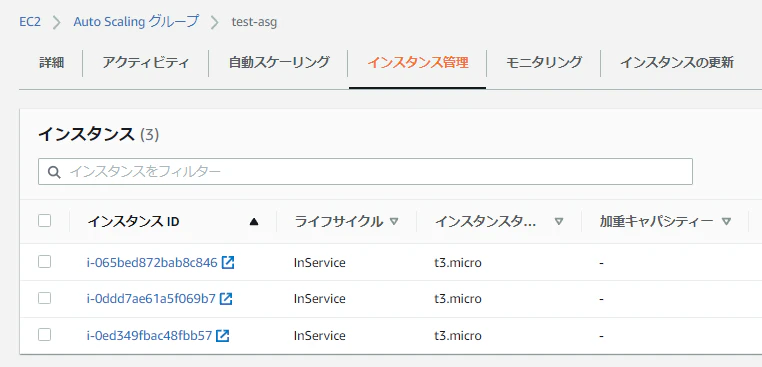Viewport: 762px width, 367px height.
Task: Check the box for i-065bed872bab8c846
Action: pyautogui.click(x=45, y=262)
